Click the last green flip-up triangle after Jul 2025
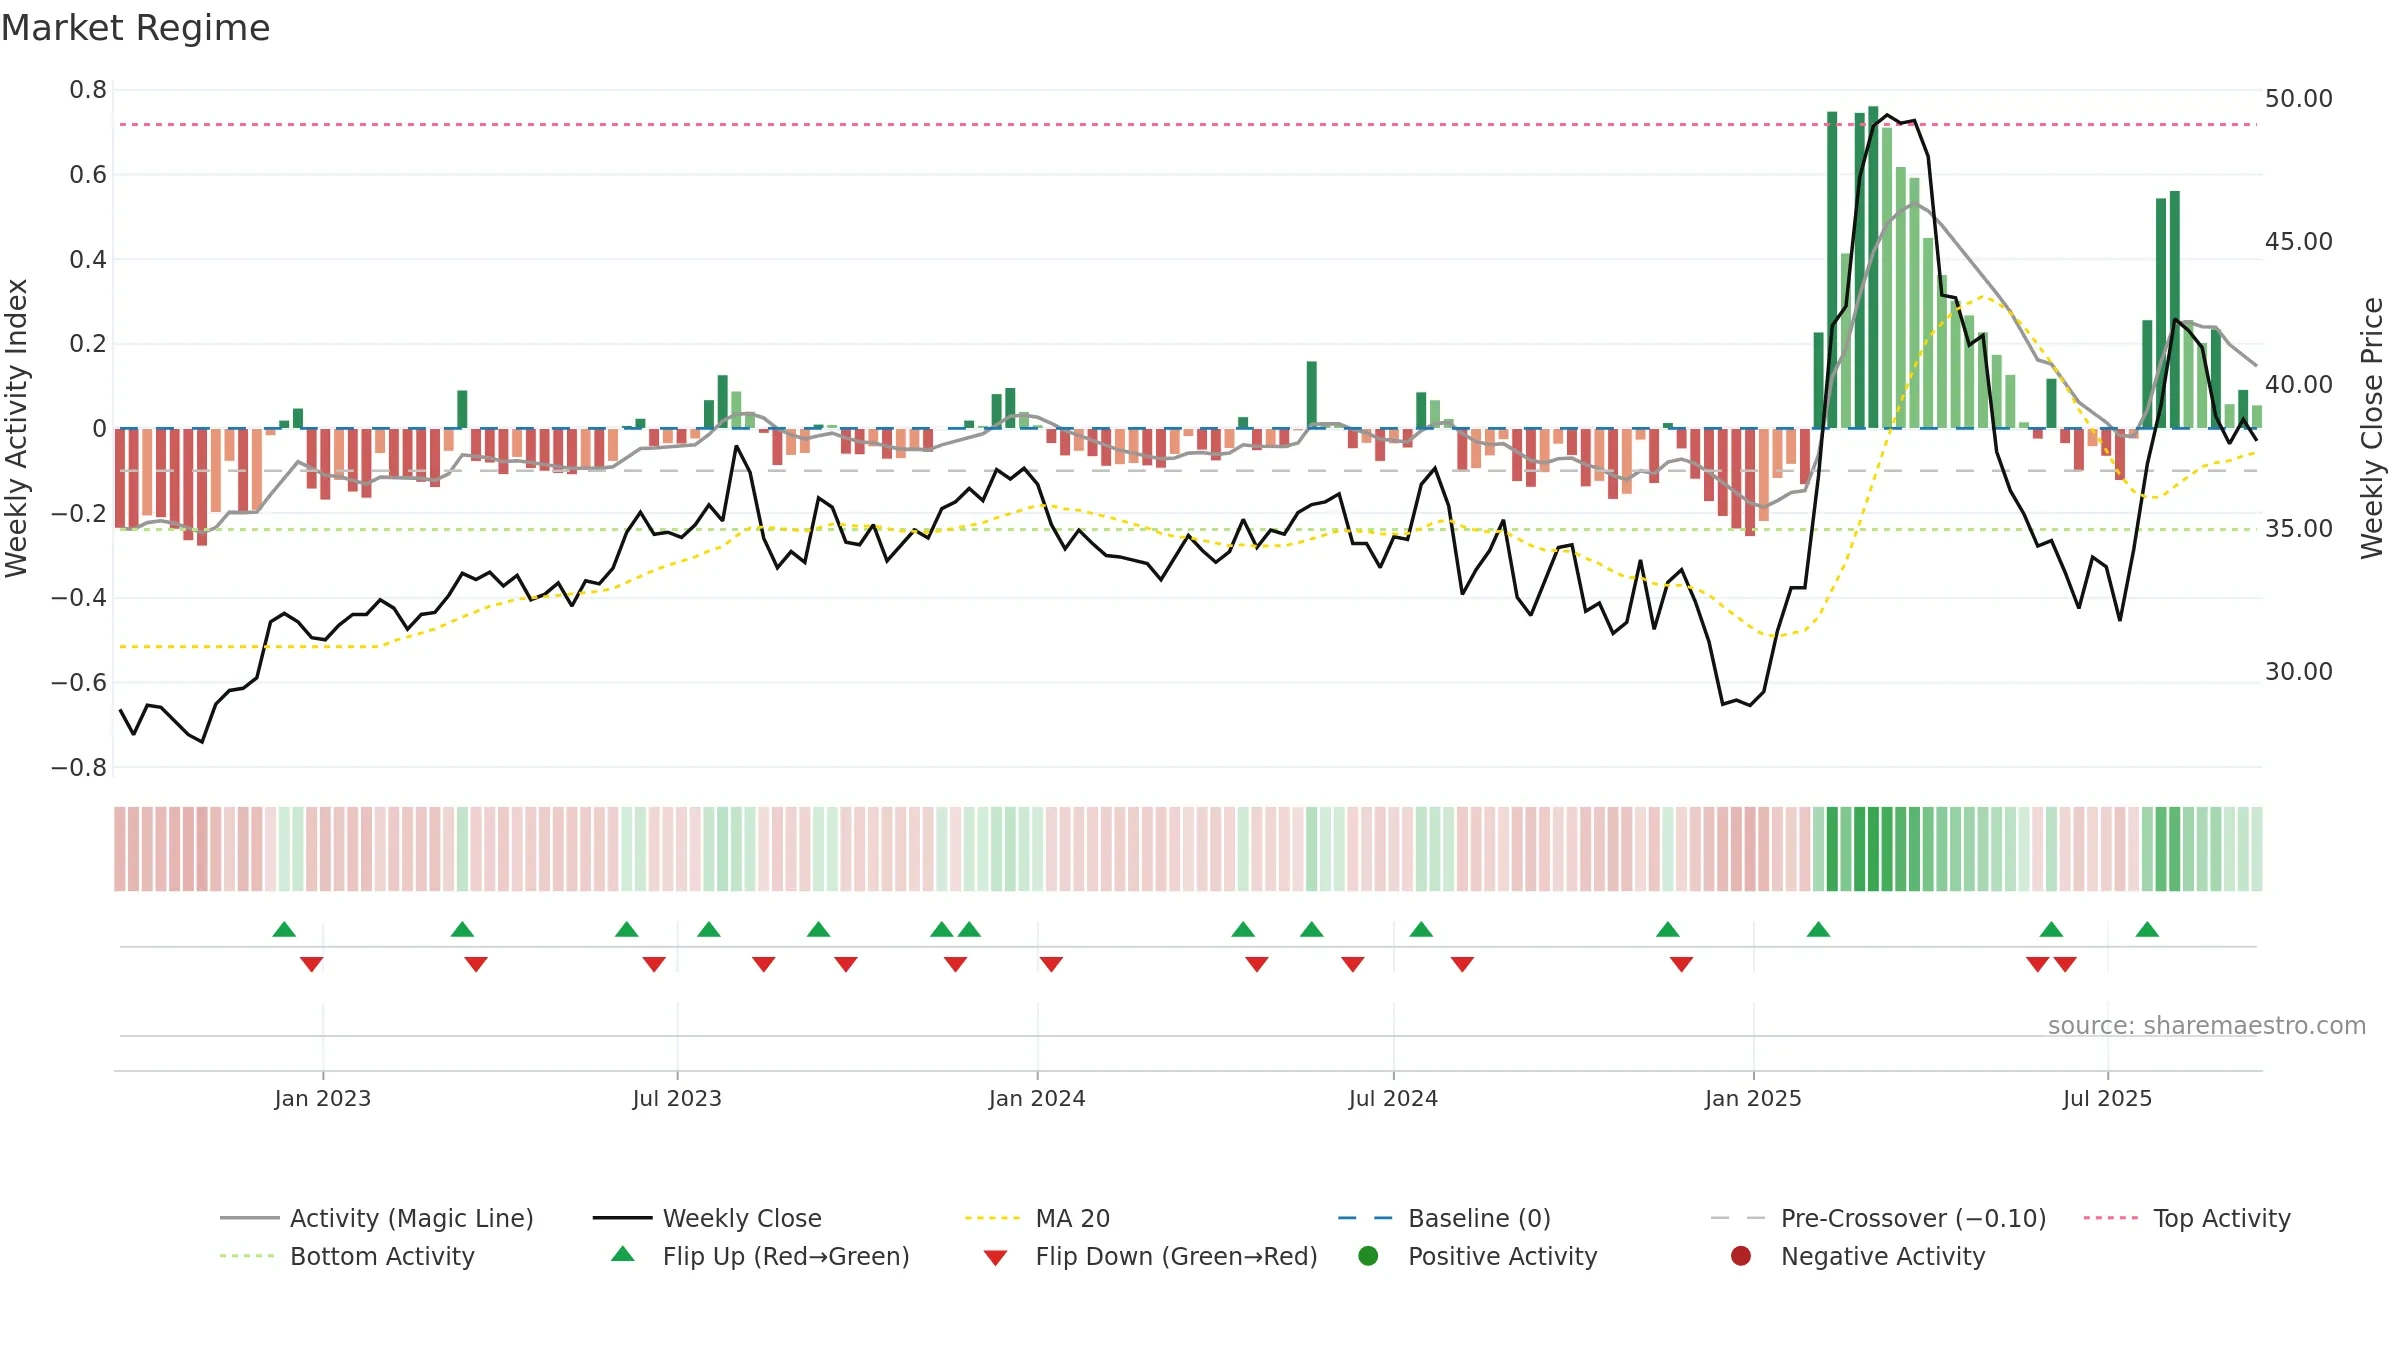 (x=2147, y=930)
